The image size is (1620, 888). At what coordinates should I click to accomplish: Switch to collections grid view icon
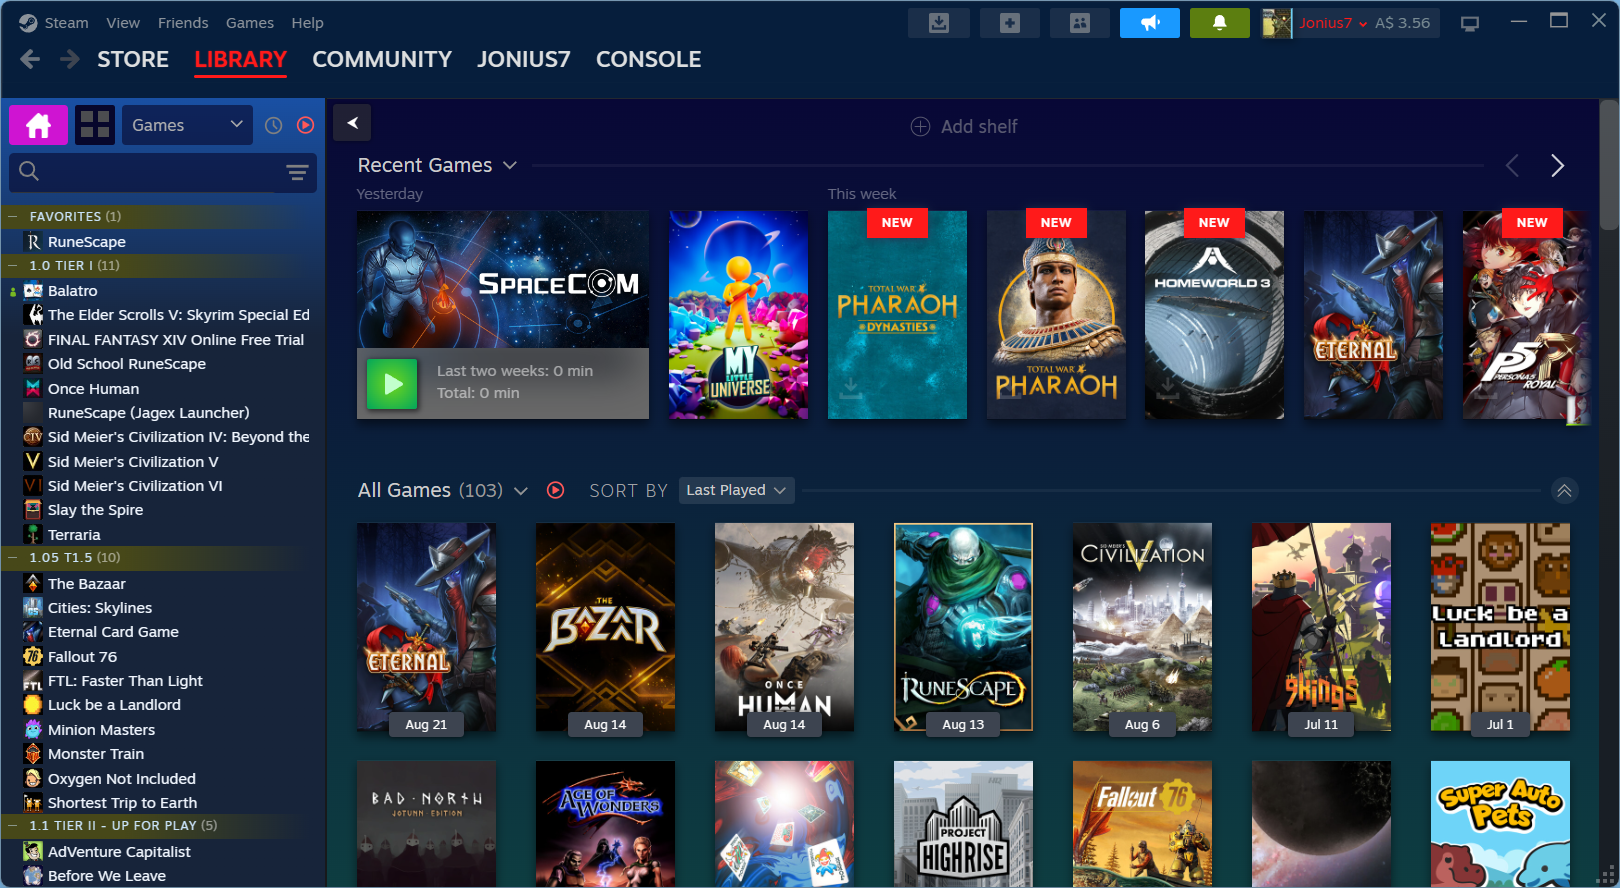[95, 125]
